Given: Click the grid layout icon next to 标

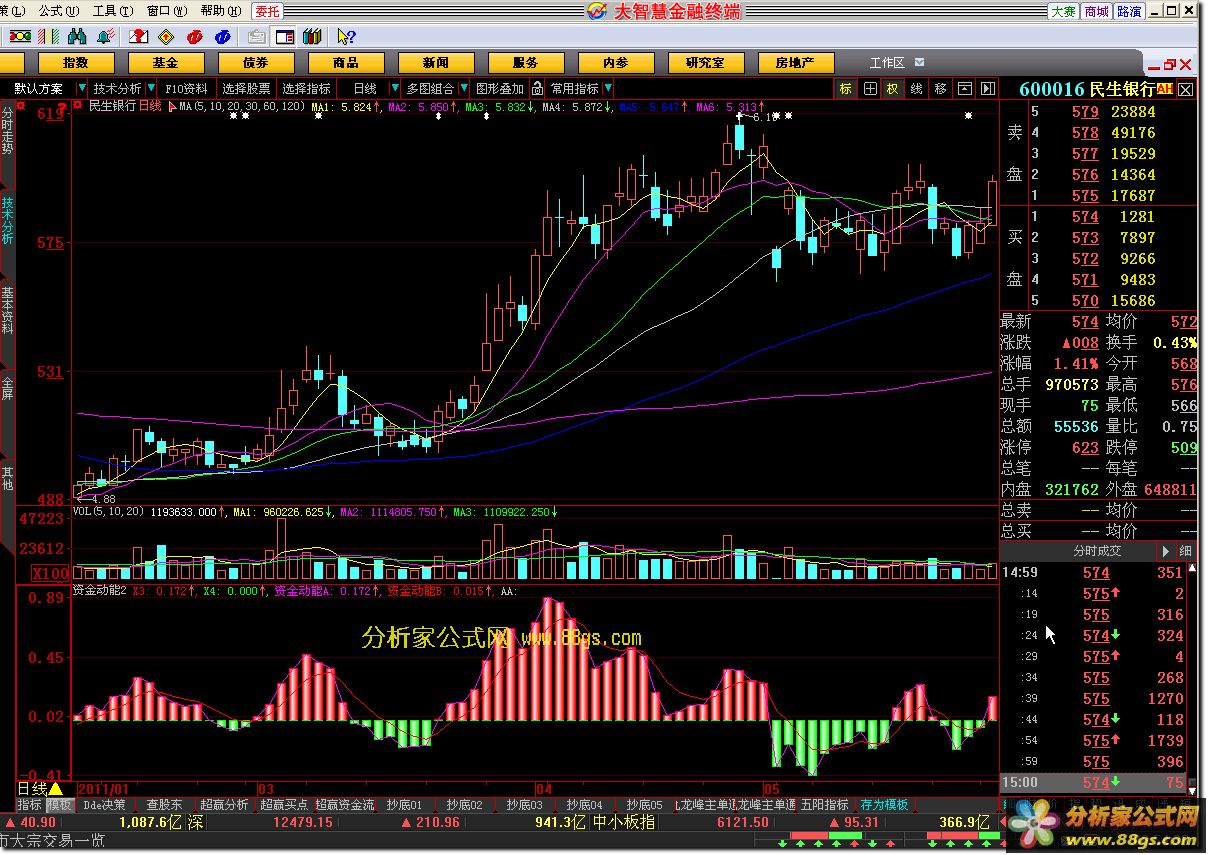Looking at the screenshot, I should pos(870,89).
